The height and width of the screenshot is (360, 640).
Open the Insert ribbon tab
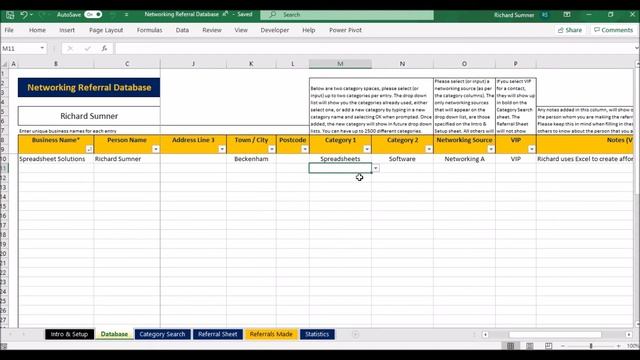(67, 30)
